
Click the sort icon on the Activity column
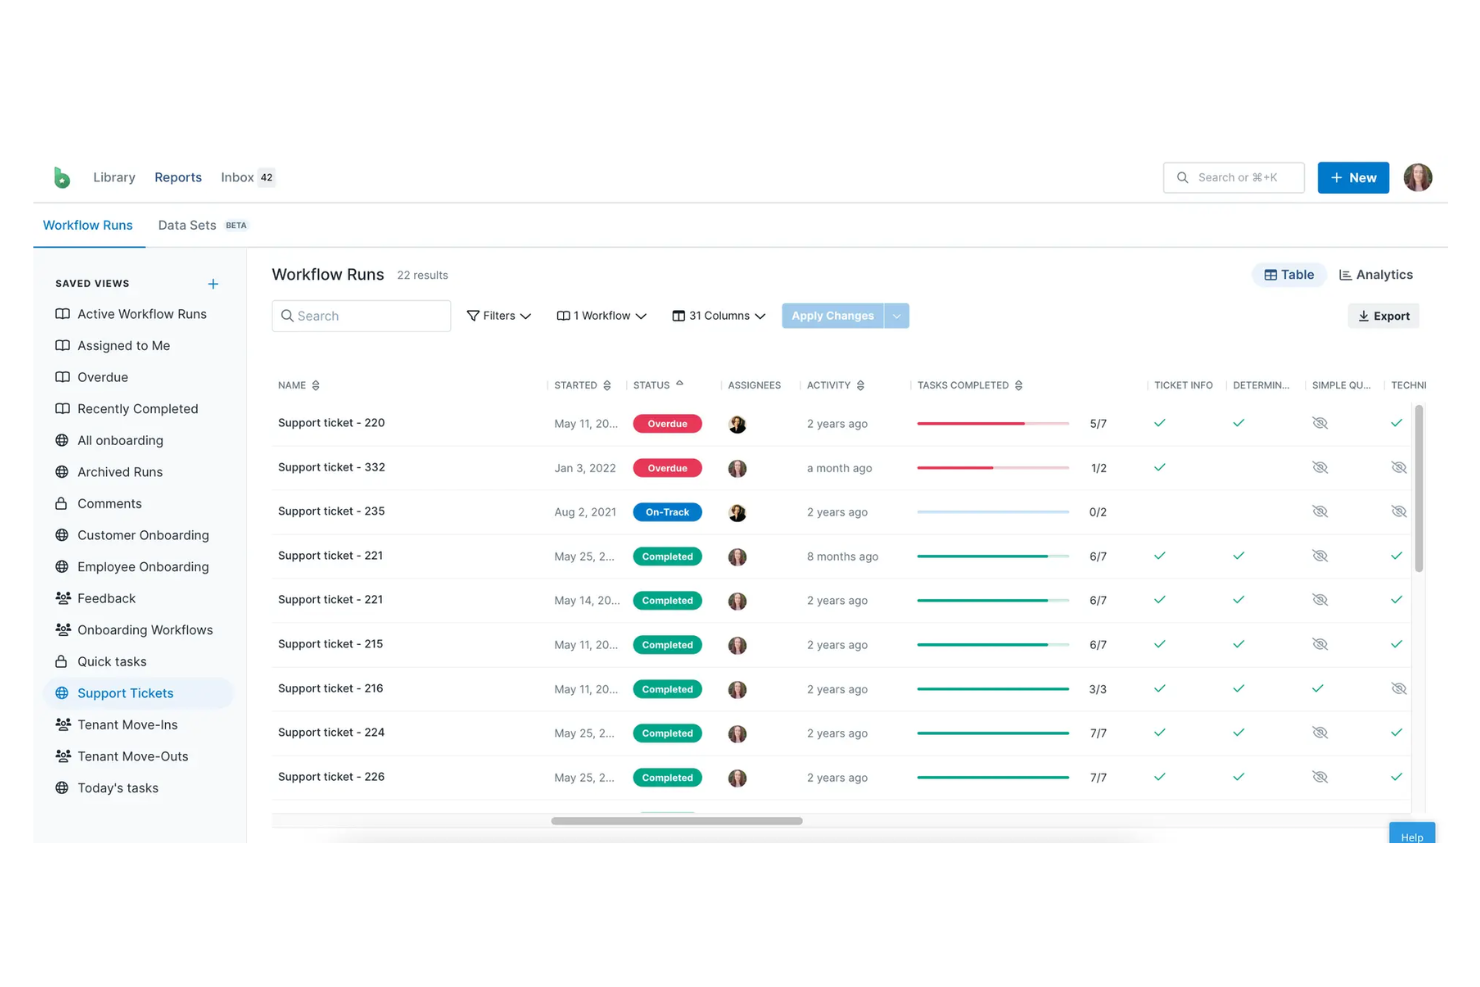pos(861,385)
